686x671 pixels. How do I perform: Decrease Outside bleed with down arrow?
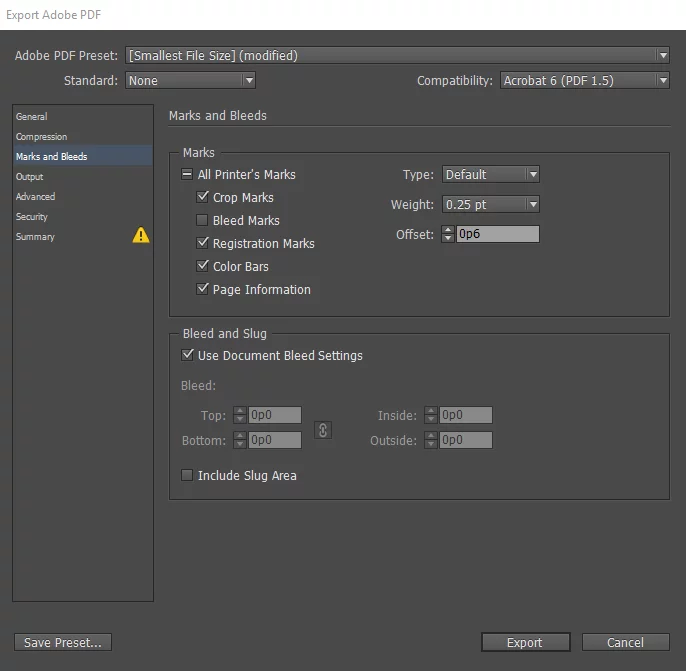point(431,444)
